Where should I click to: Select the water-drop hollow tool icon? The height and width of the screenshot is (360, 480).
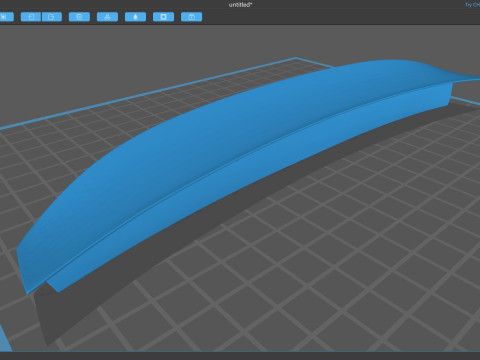click(135, 17)
